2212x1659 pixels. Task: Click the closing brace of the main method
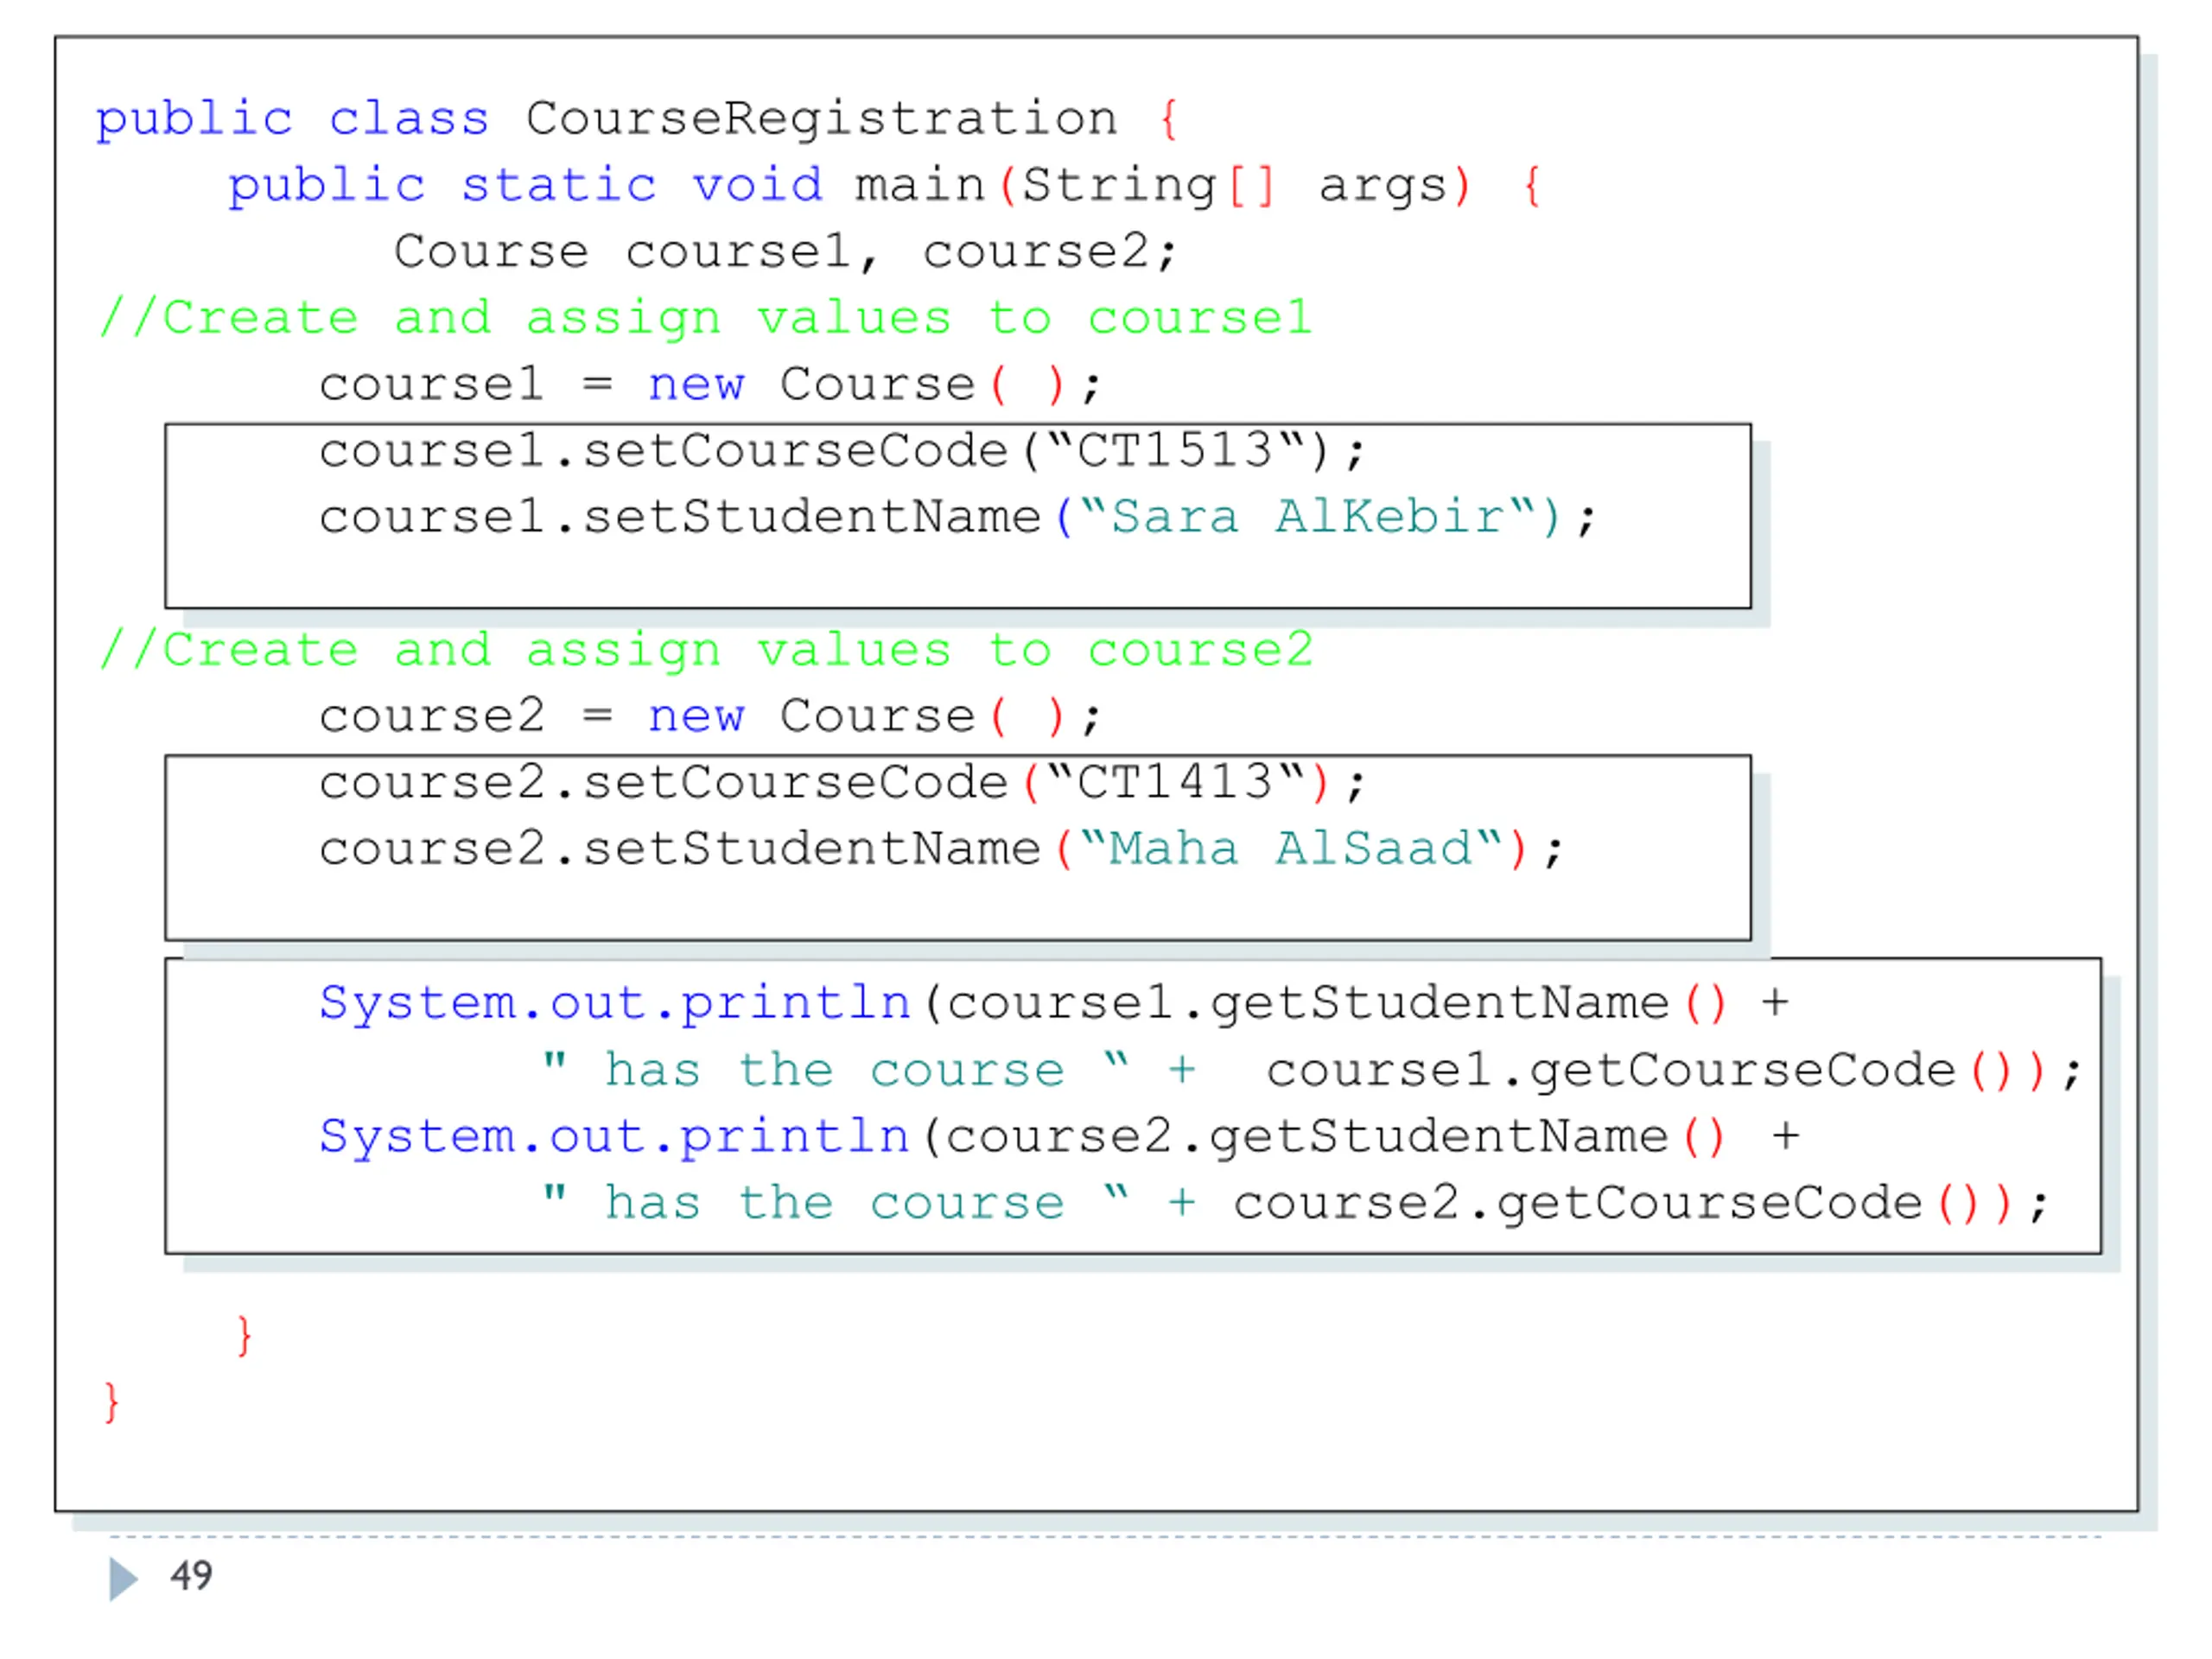[244, 1336]
